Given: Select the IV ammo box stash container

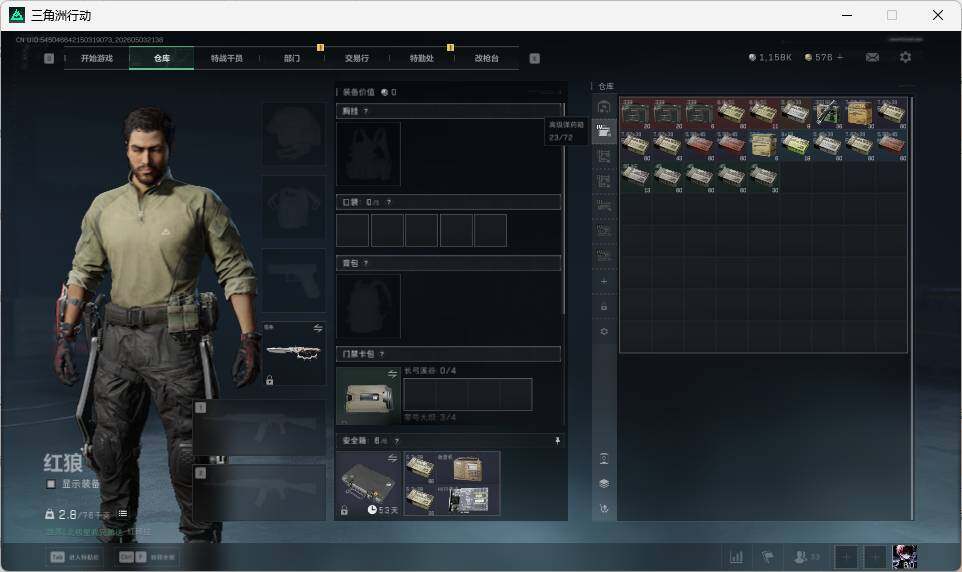Looking at the screenshot, I should click(604, 131).
